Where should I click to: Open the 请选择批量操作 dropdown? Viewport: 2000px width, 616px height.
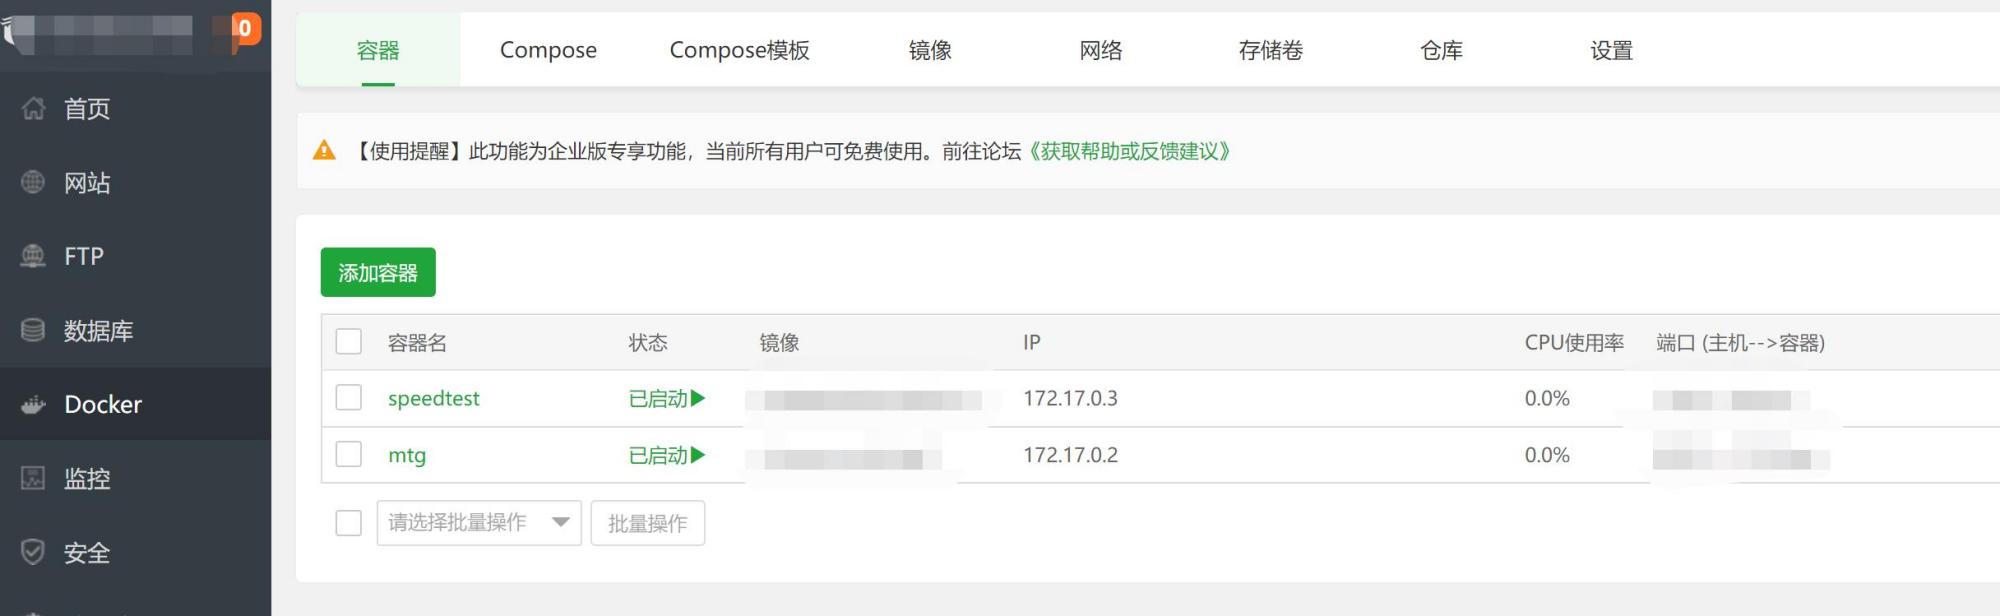coord(478,522)
